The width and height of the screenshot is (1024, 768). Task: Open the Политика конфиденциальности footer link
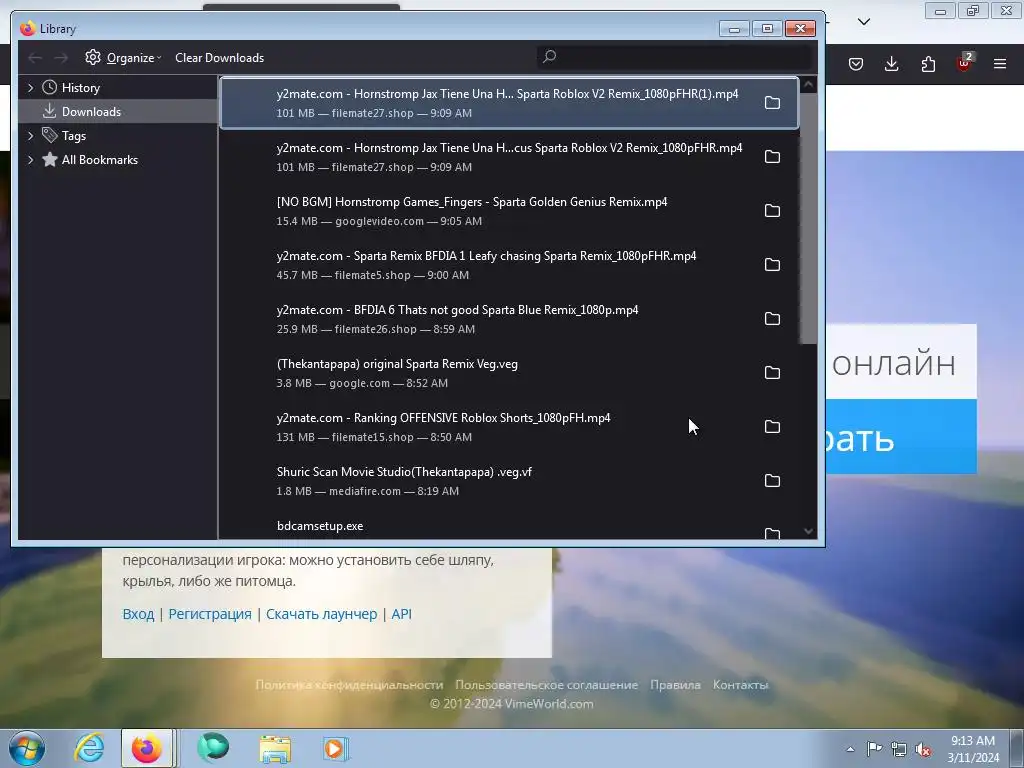tap(349, 685)
